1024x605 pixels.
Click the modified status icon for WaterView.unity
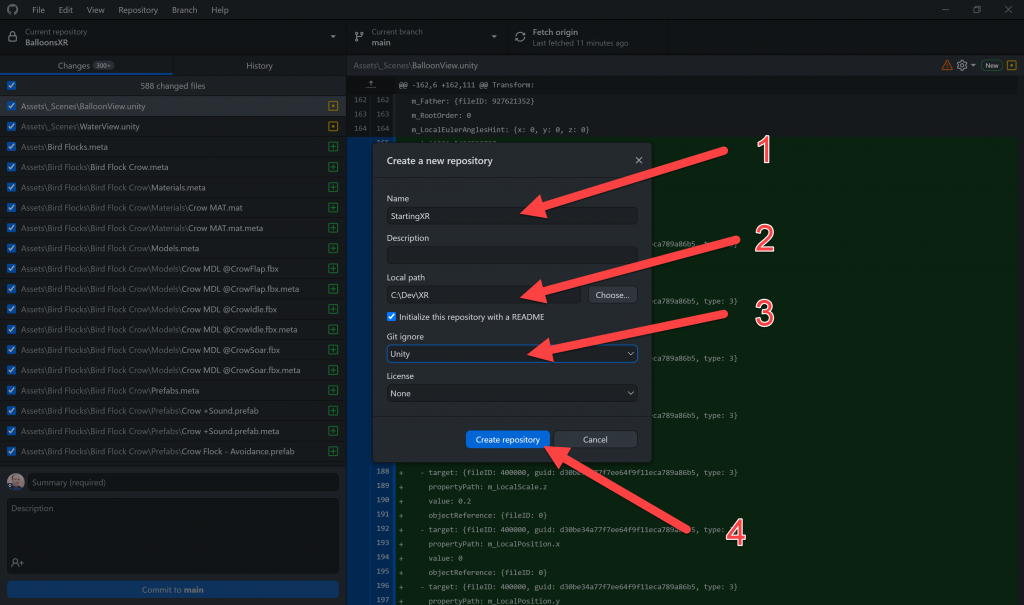pyautogui.click(x=333, y=126)
